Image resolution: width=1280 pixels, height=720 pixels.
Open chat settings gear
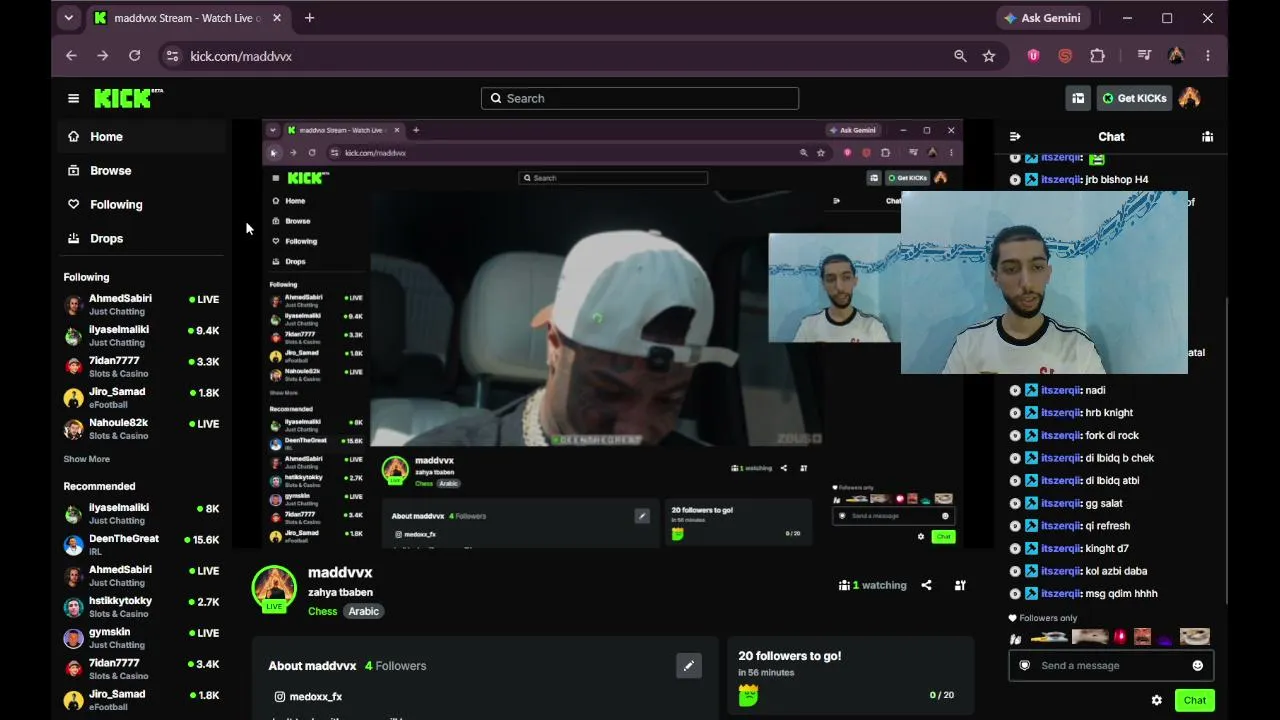pyautogui.click(x=1157, y=700)
